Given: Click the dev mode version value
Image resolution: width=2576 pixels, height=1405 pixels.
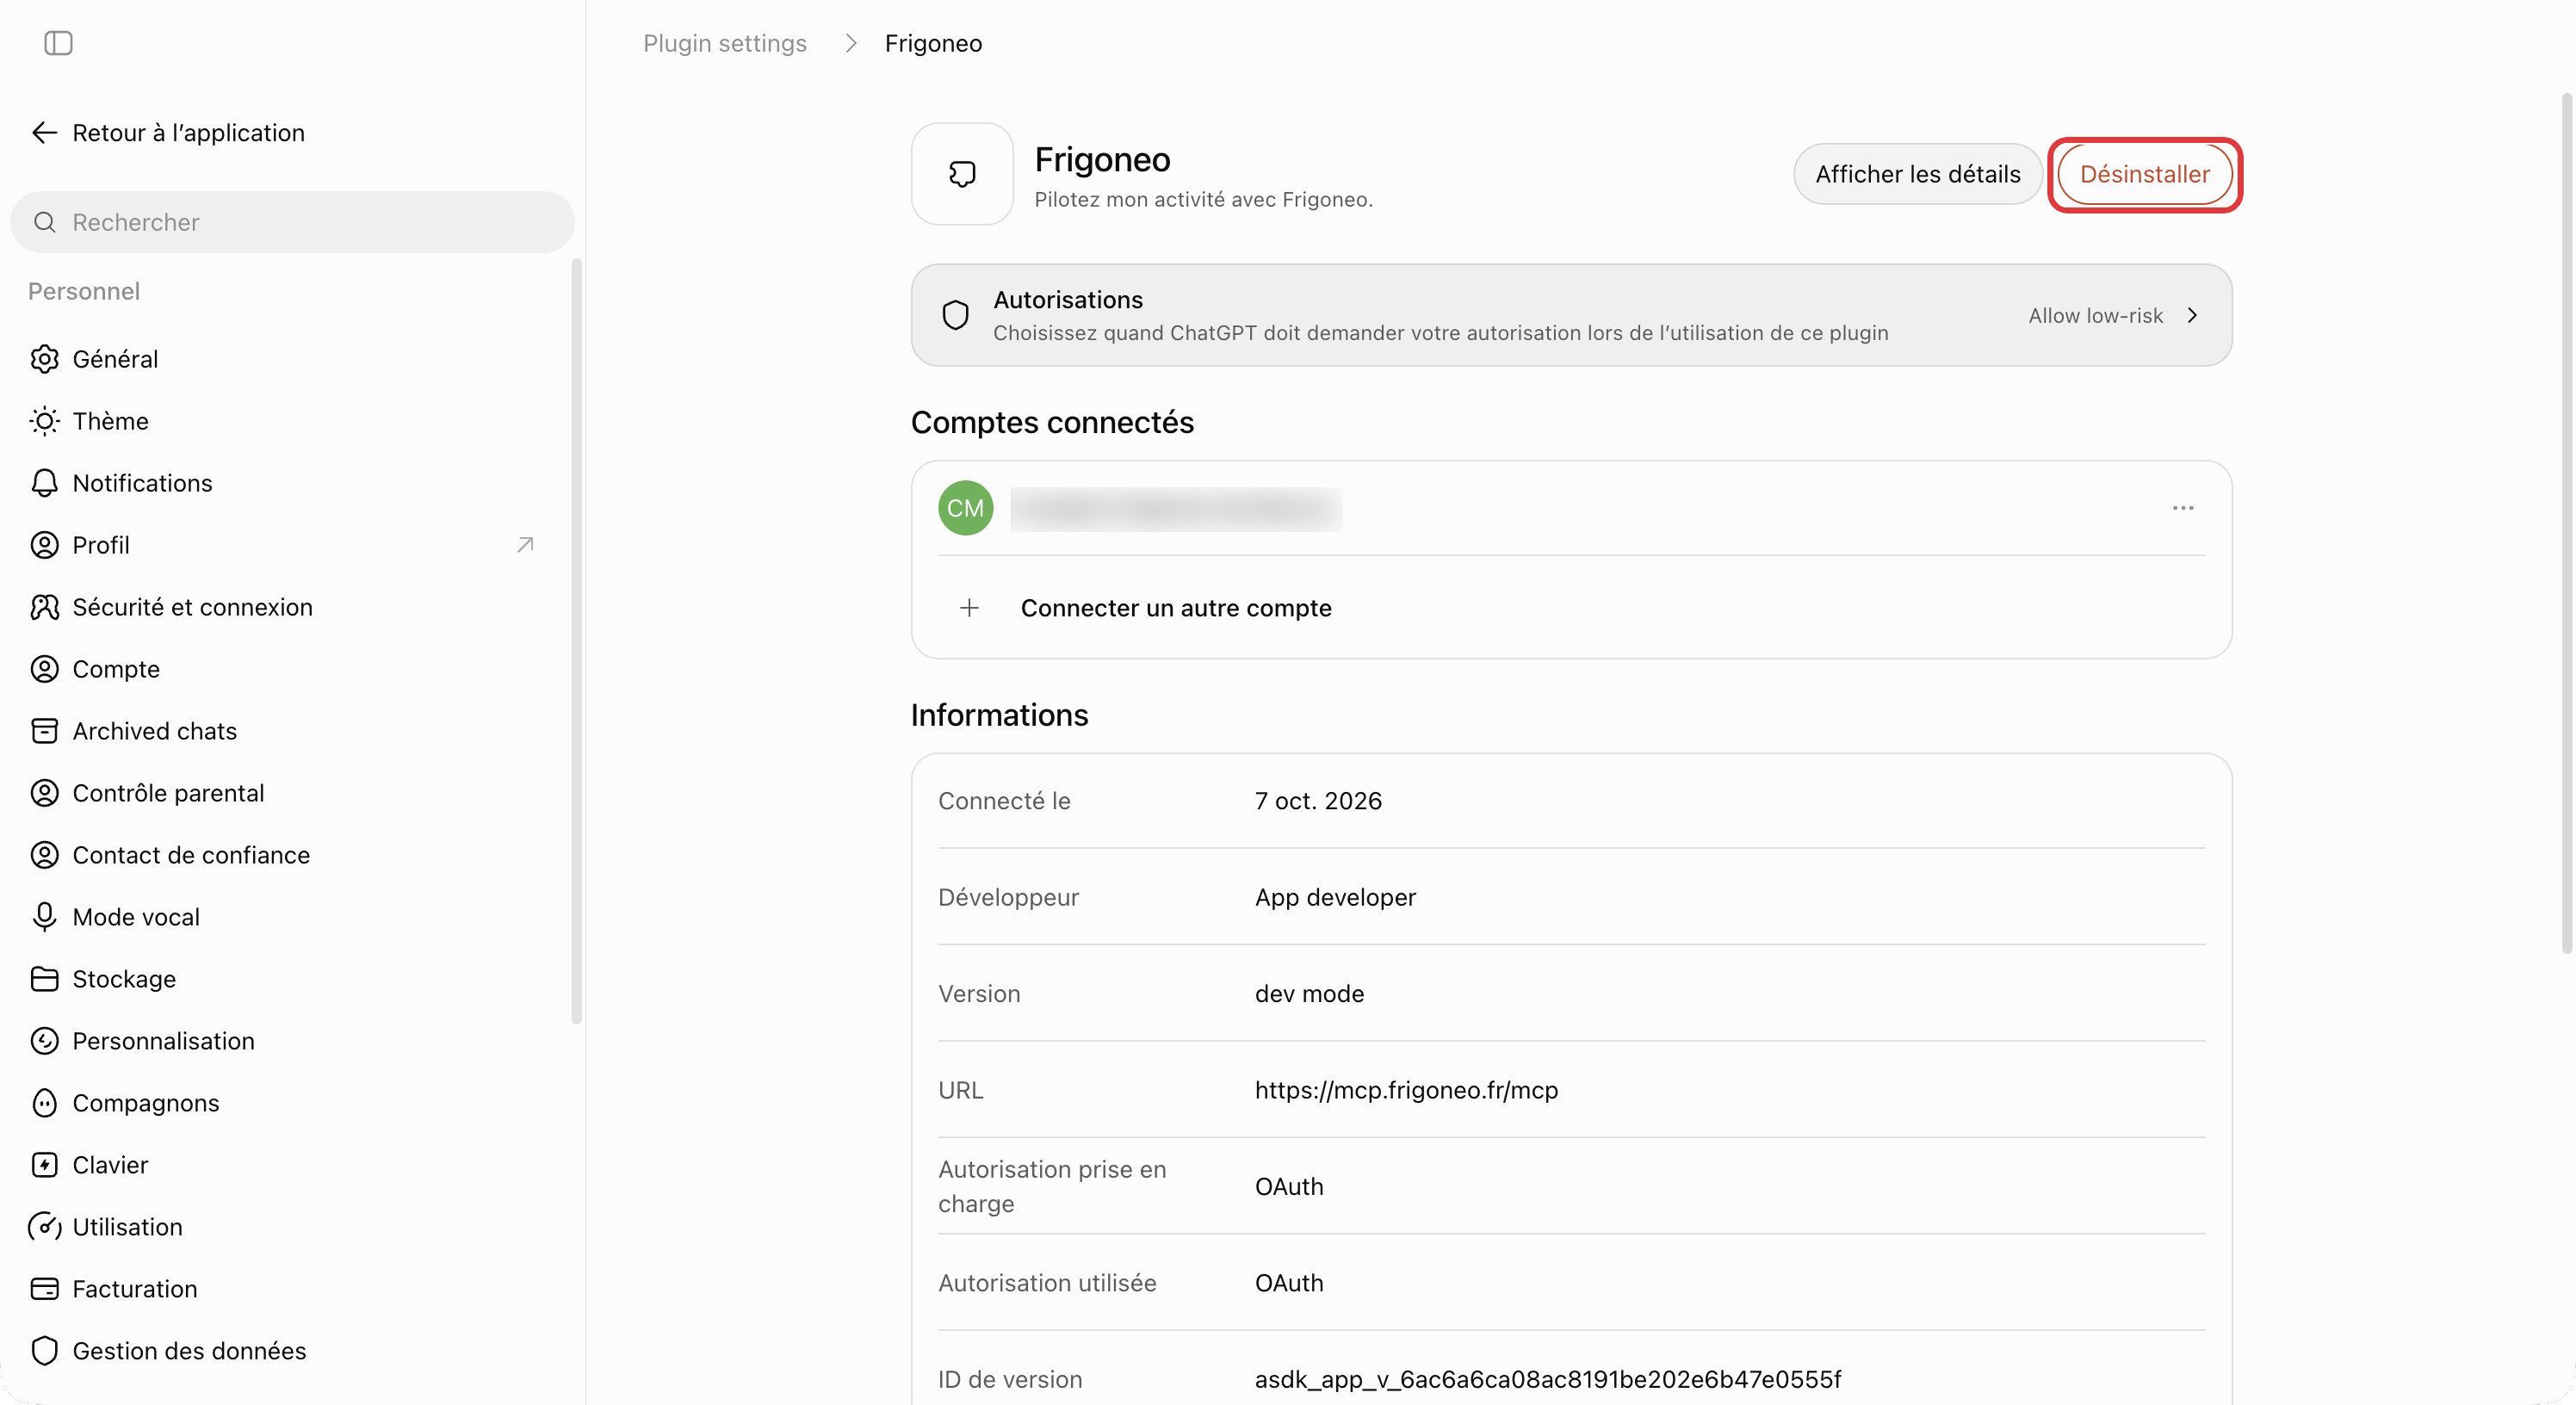Looking at the screenshot, I should tap(1309, 994).
